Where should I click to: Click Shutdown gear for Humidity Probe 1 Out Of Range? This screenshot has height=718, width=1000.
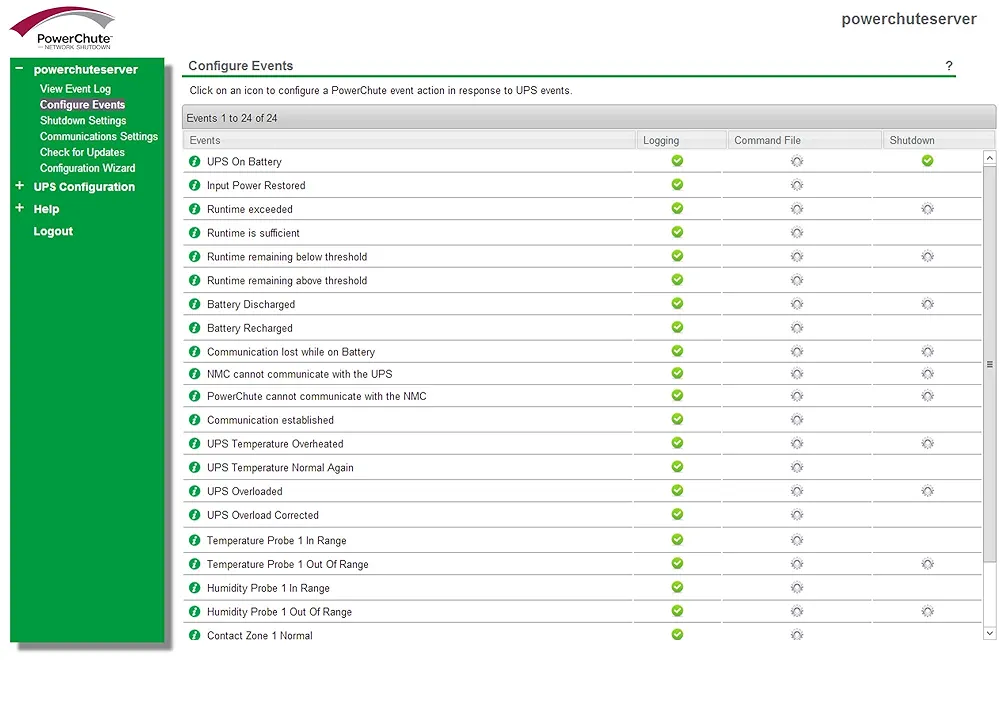click(x=927, y=611)
